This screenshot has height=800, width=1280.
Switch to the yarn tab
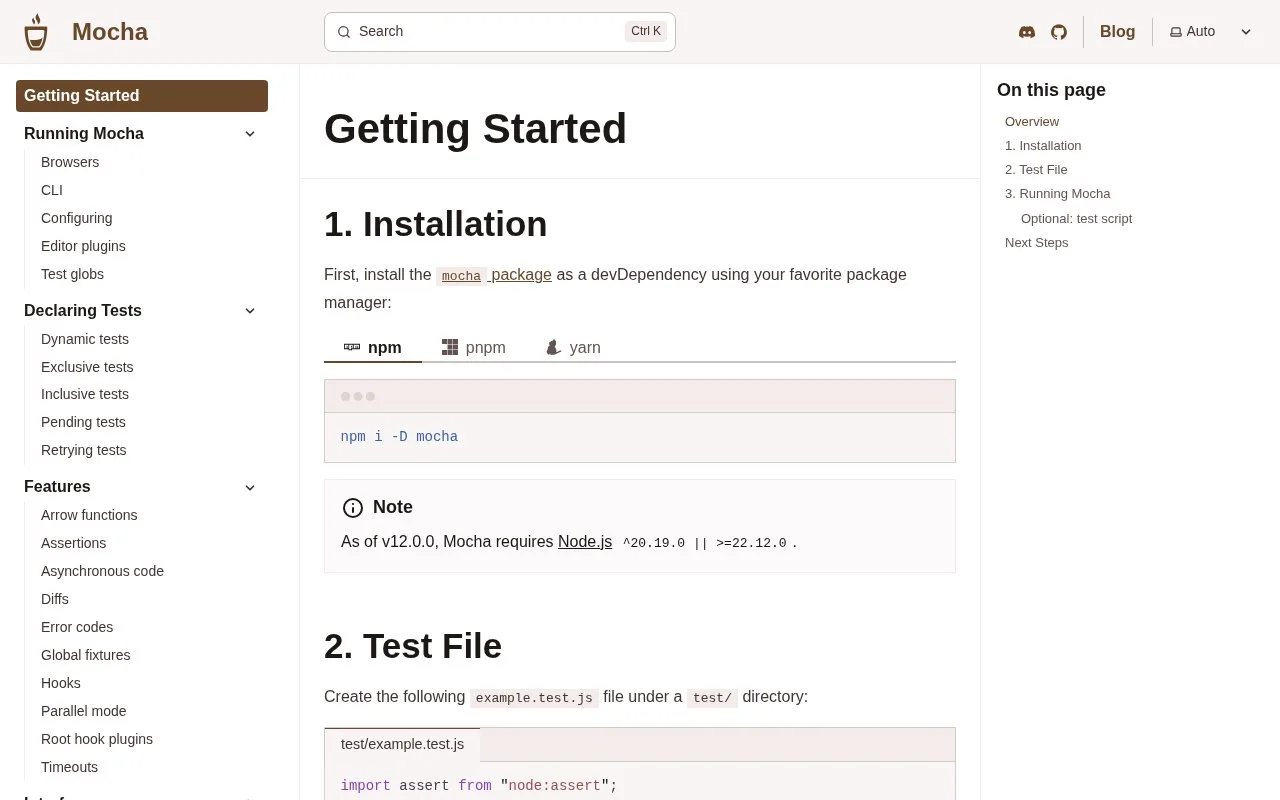click(574, 347)
